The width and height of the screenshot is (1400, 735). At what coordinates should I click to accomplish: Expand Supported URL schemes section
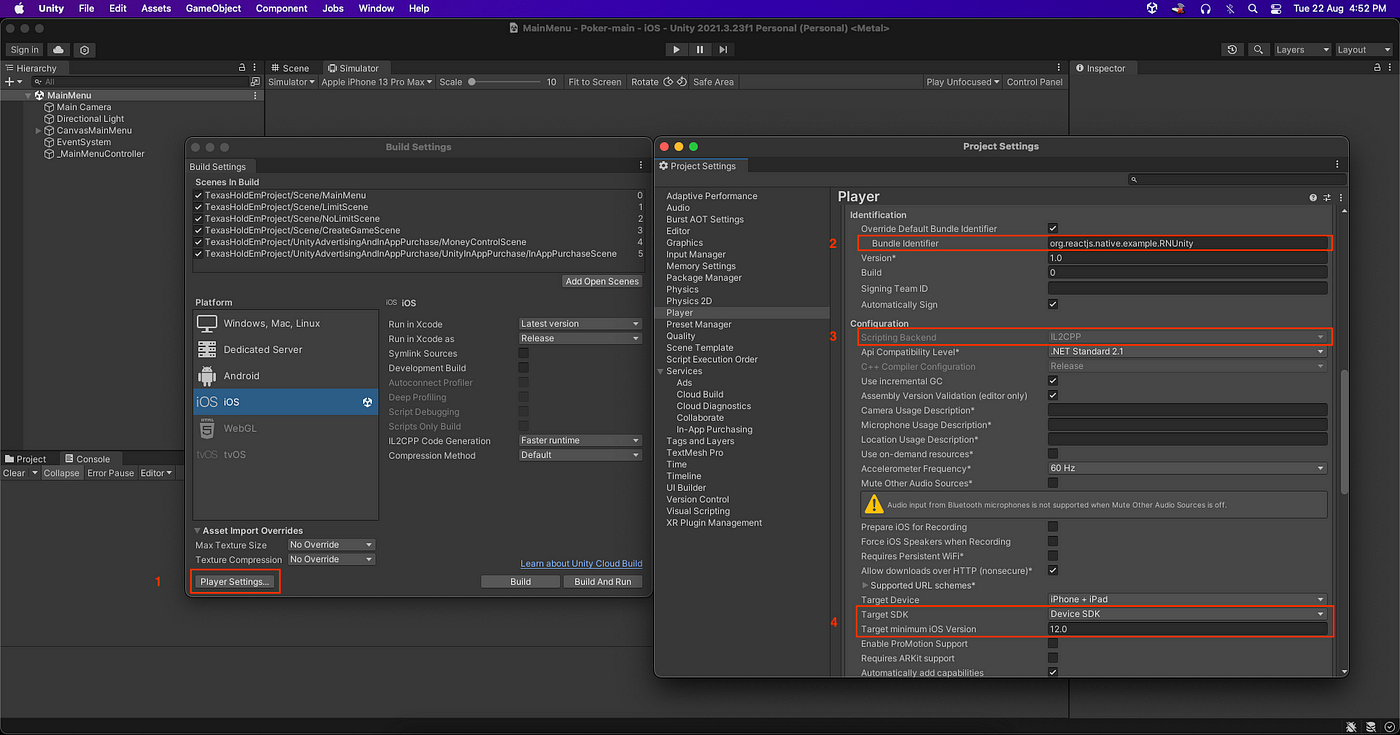coord(865,585)
